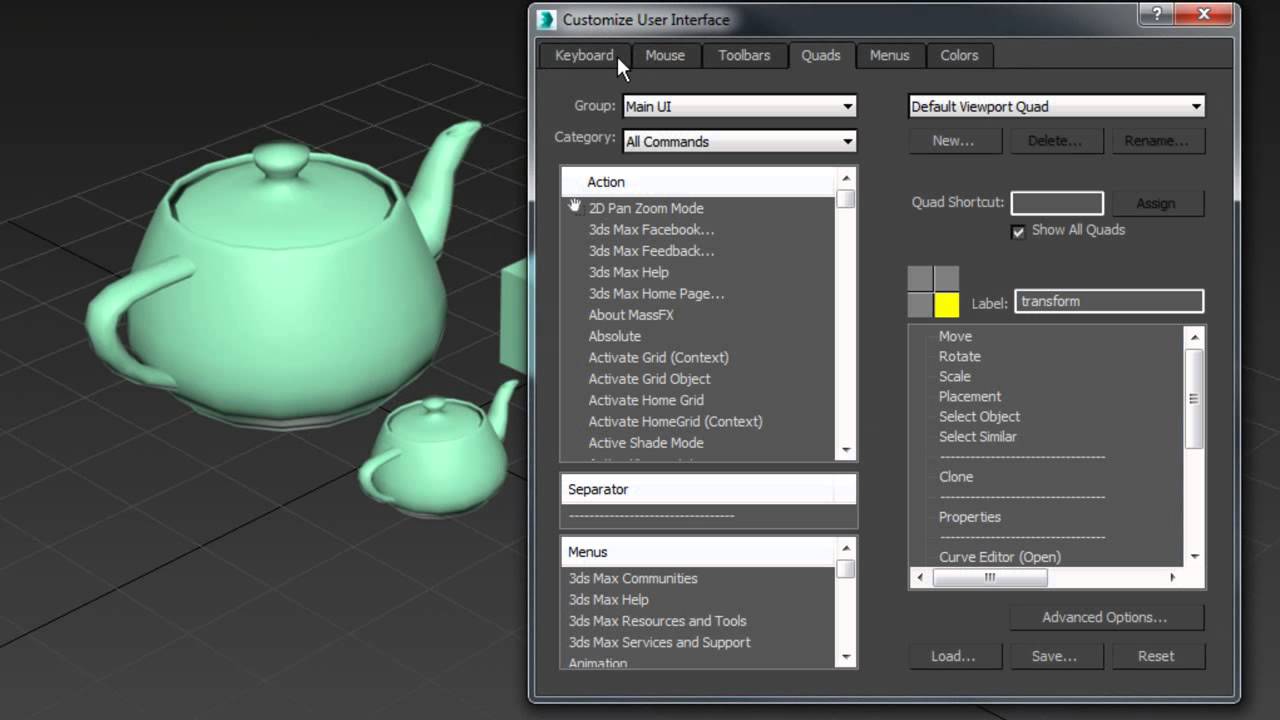
Task: Click the Action list scroll-down arrow
Action: [847, 450]
